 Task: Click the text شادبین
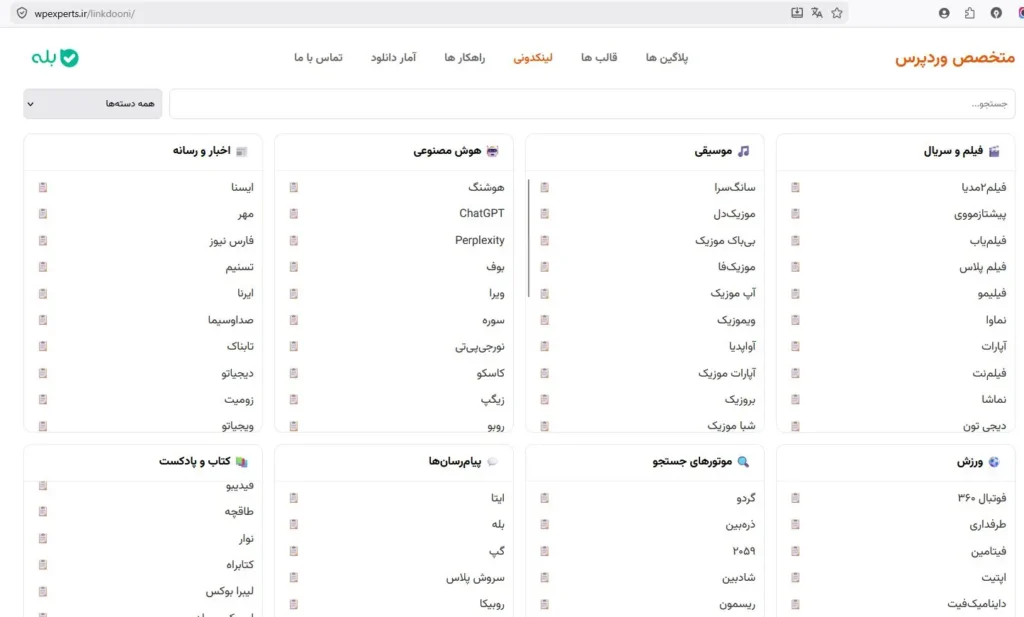pos(739,577)
